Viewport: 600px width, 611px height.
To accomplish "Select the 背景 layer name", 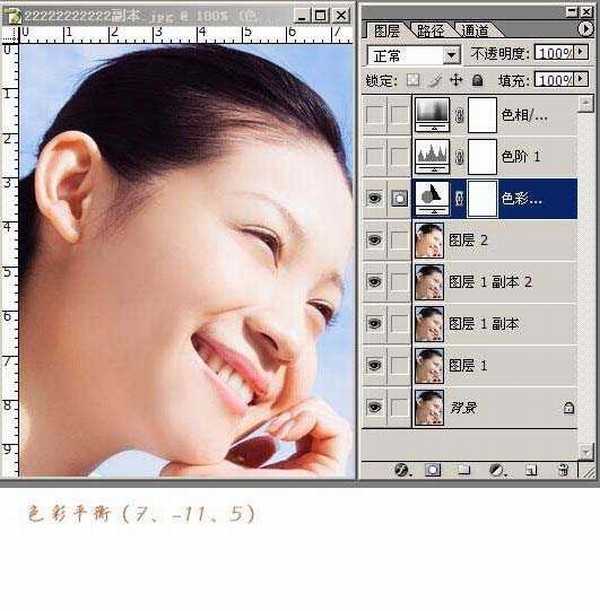I will (x=463, y=408).
